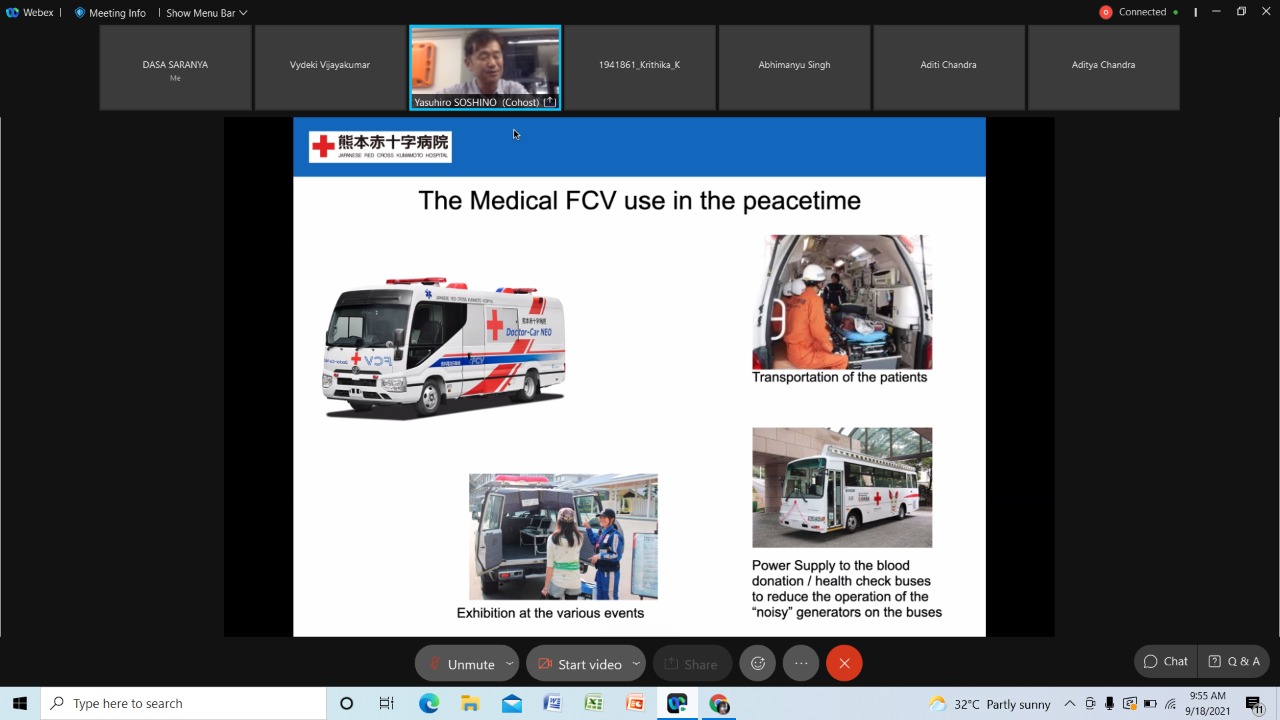
Task: Expand the Show Menu Bar dropdown
Action: click(206, 13)
